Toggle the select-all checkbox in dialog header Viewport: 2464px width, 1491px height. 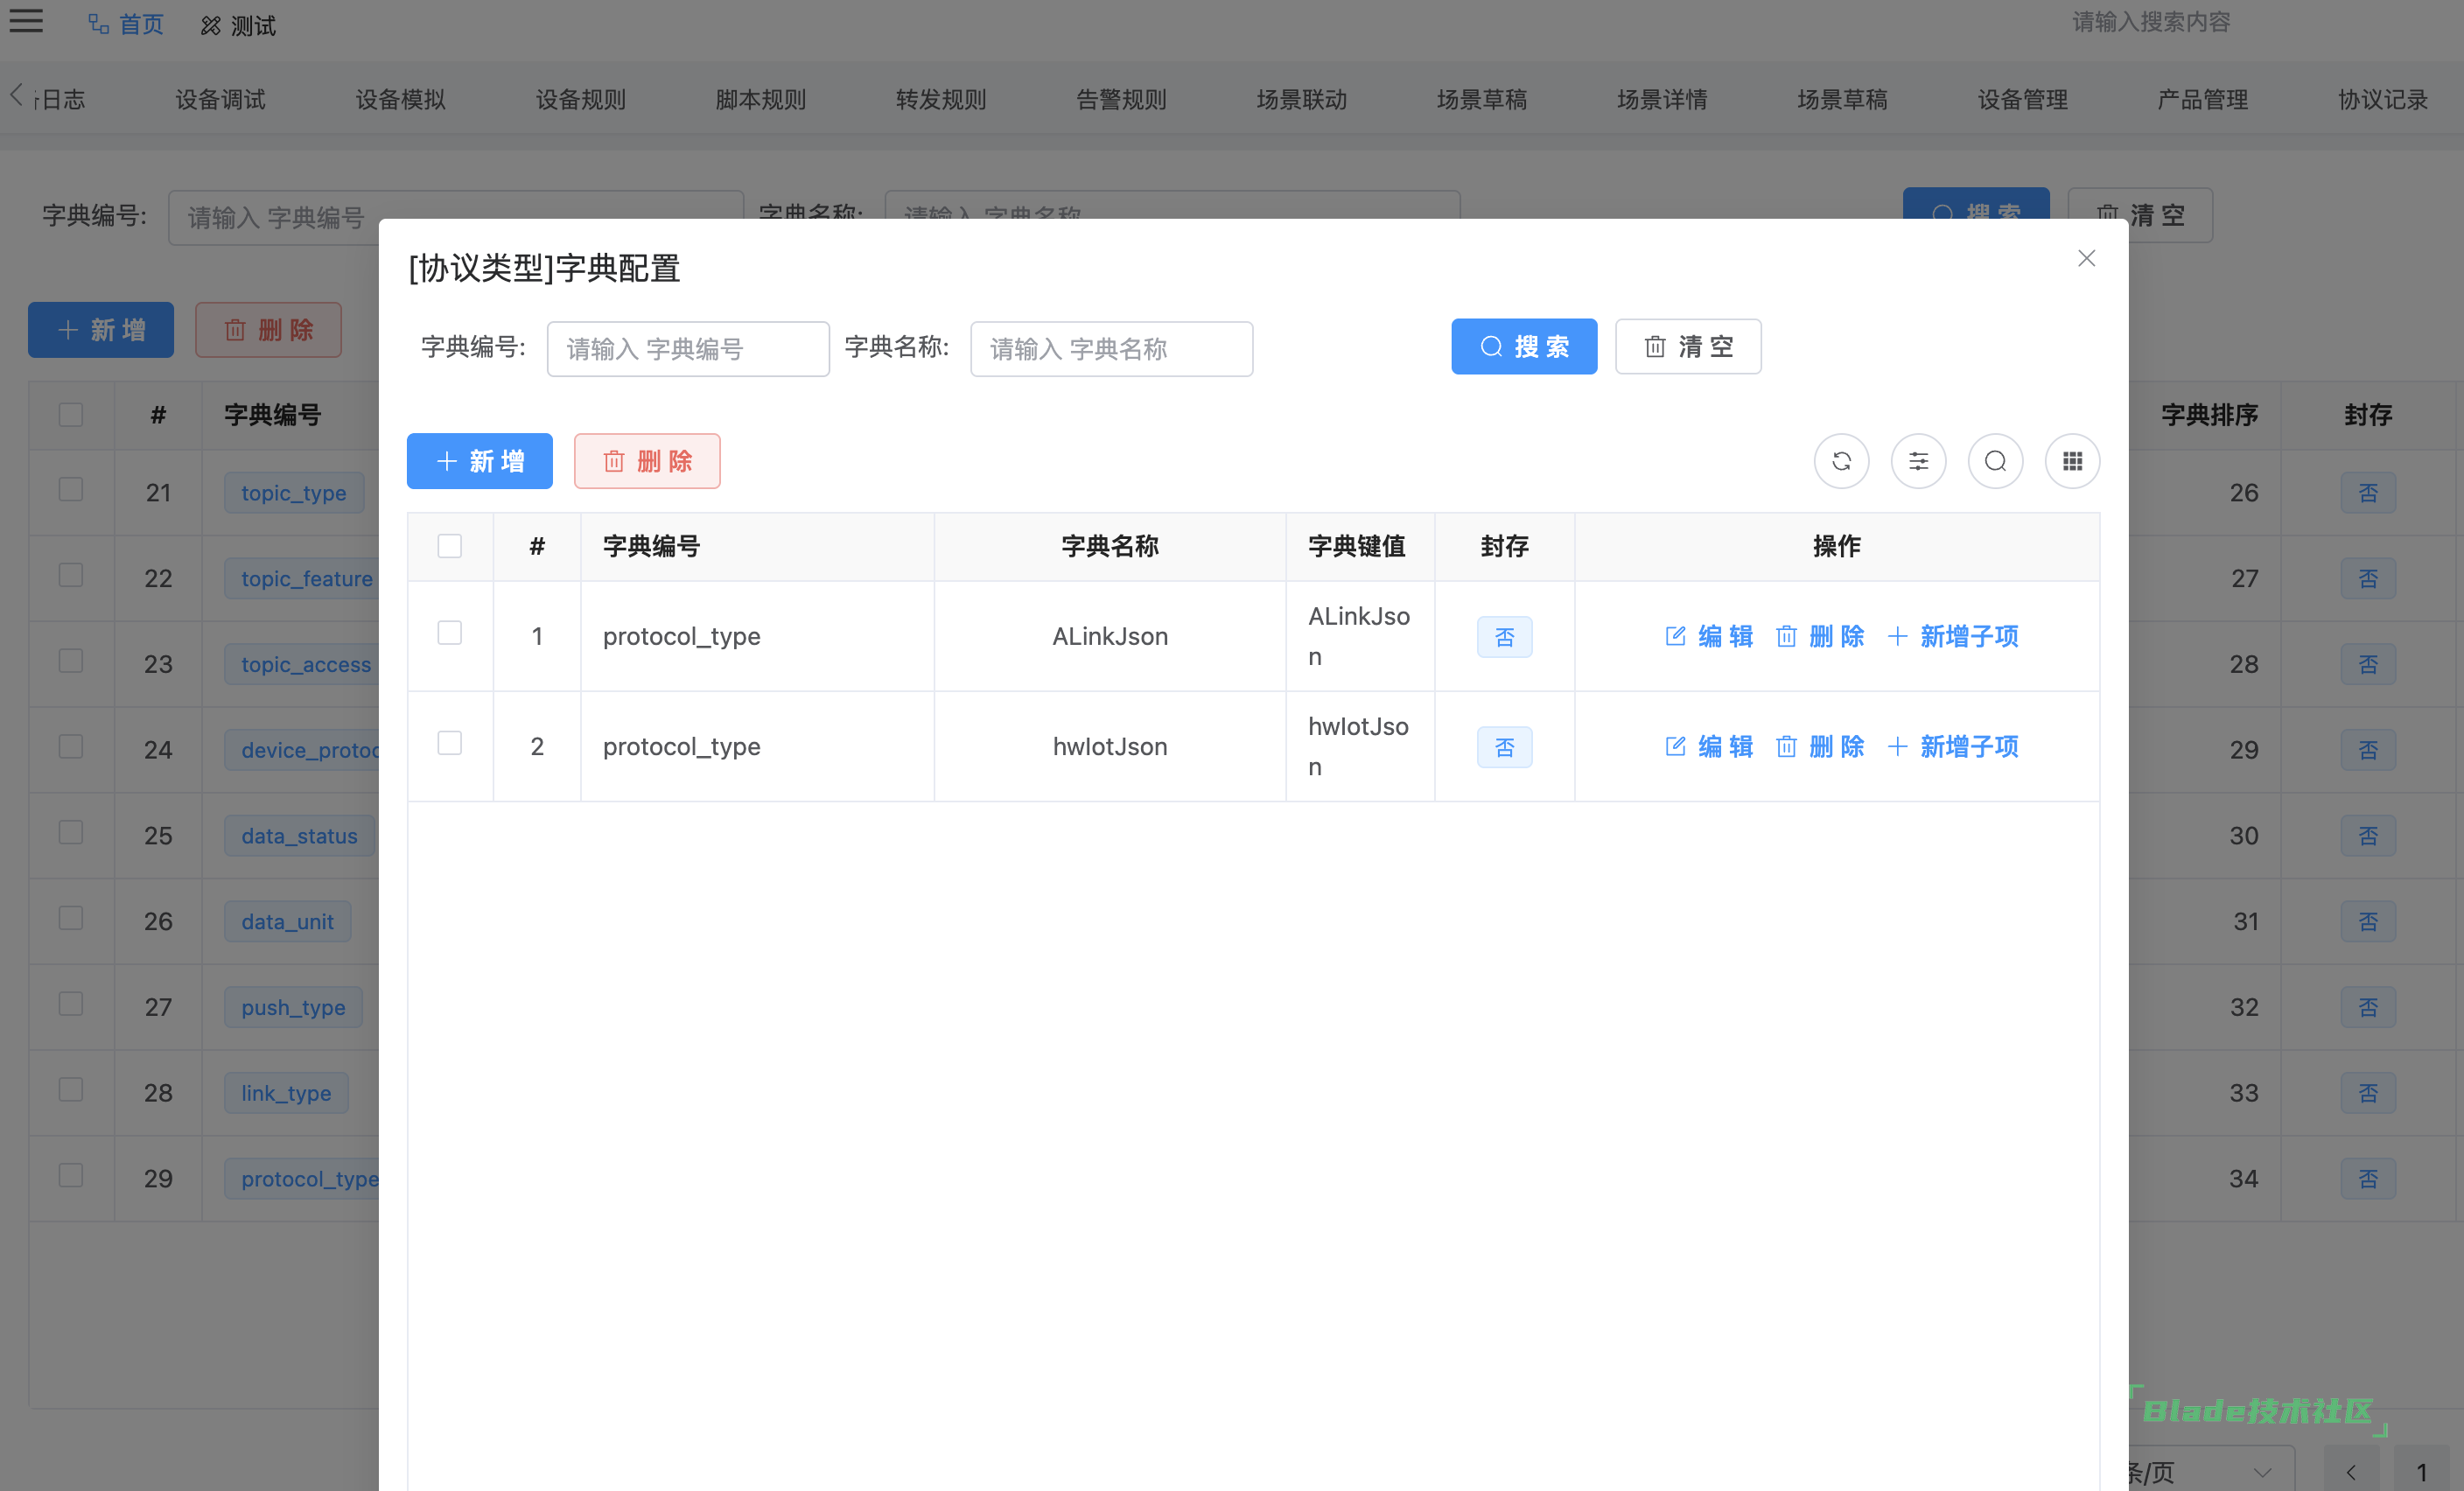(450, 546)
